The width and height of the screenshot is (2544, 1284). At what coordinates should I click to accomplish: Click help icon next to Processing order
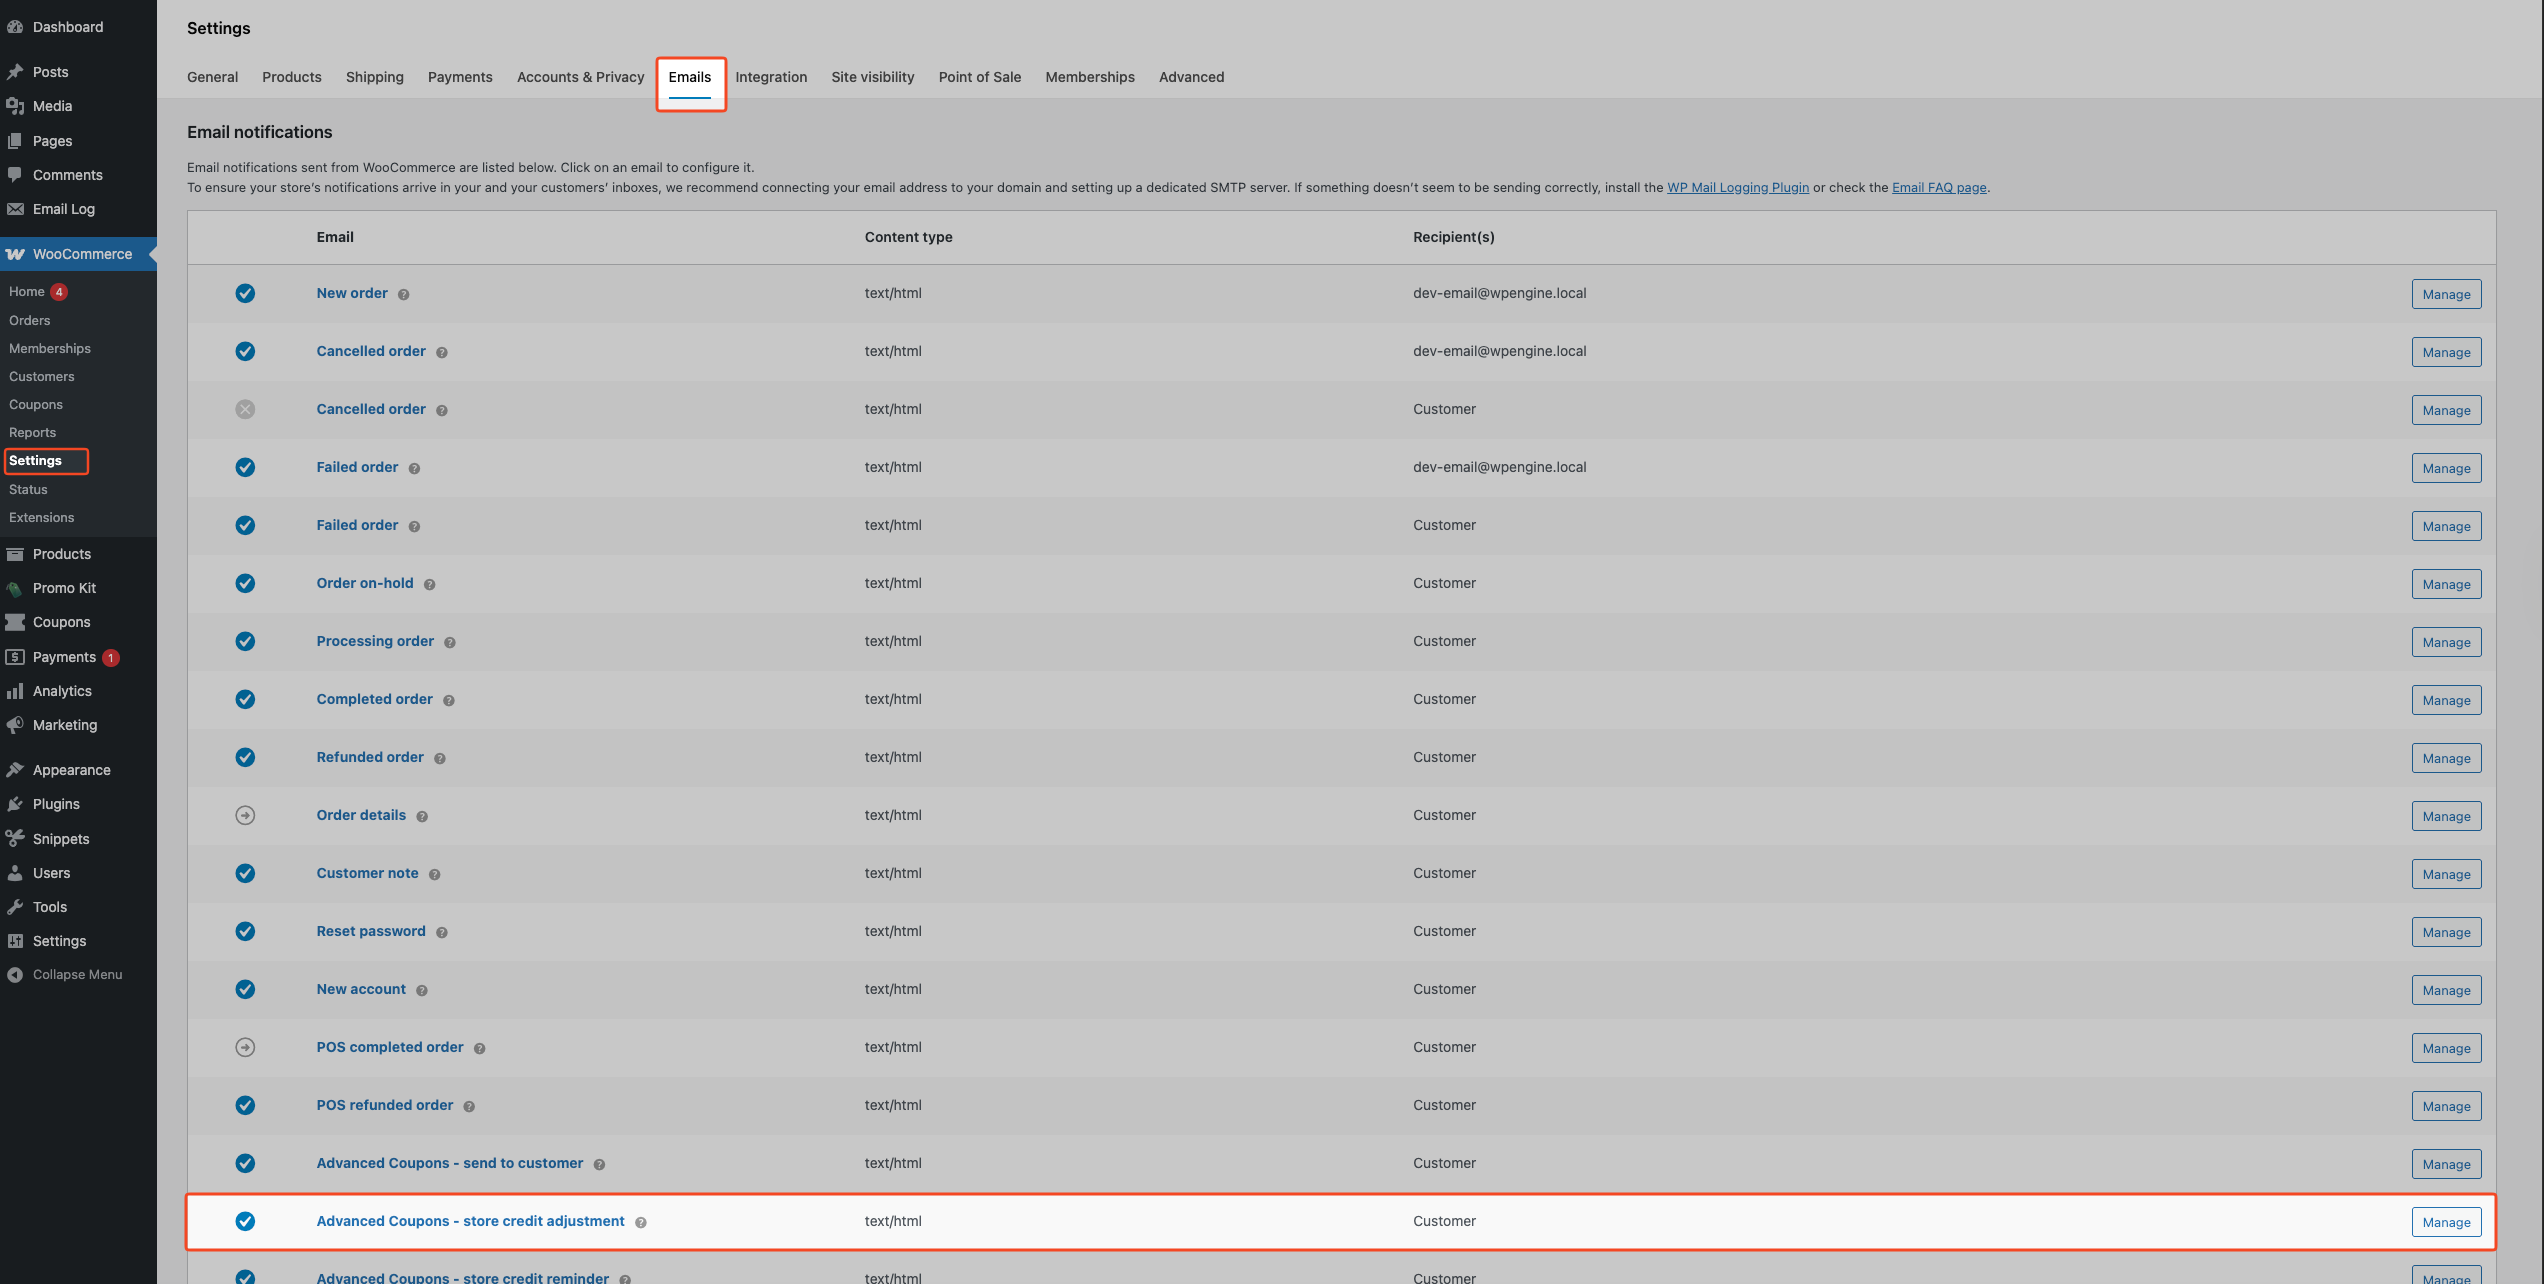coord(450,642)
